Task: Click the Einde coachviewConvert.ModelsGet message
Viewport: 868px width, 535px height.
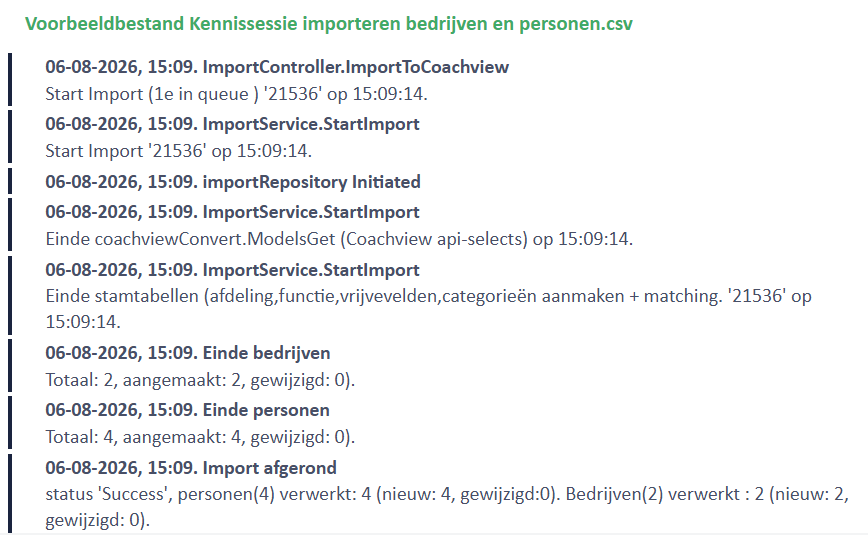Action: [339, 239]
